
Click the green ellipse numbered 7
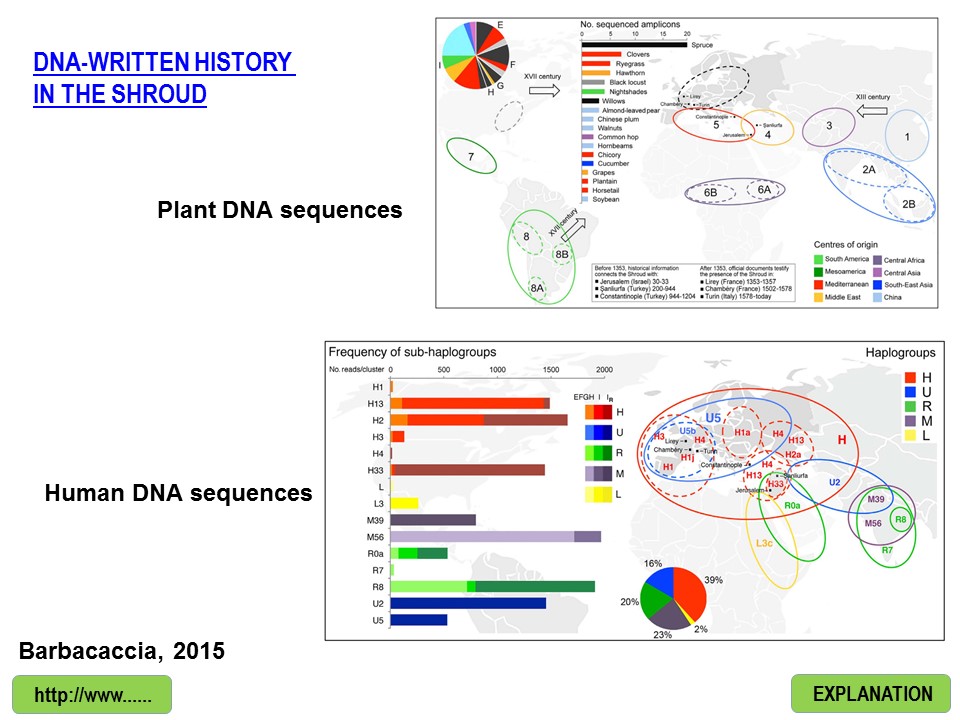[470, 156]
